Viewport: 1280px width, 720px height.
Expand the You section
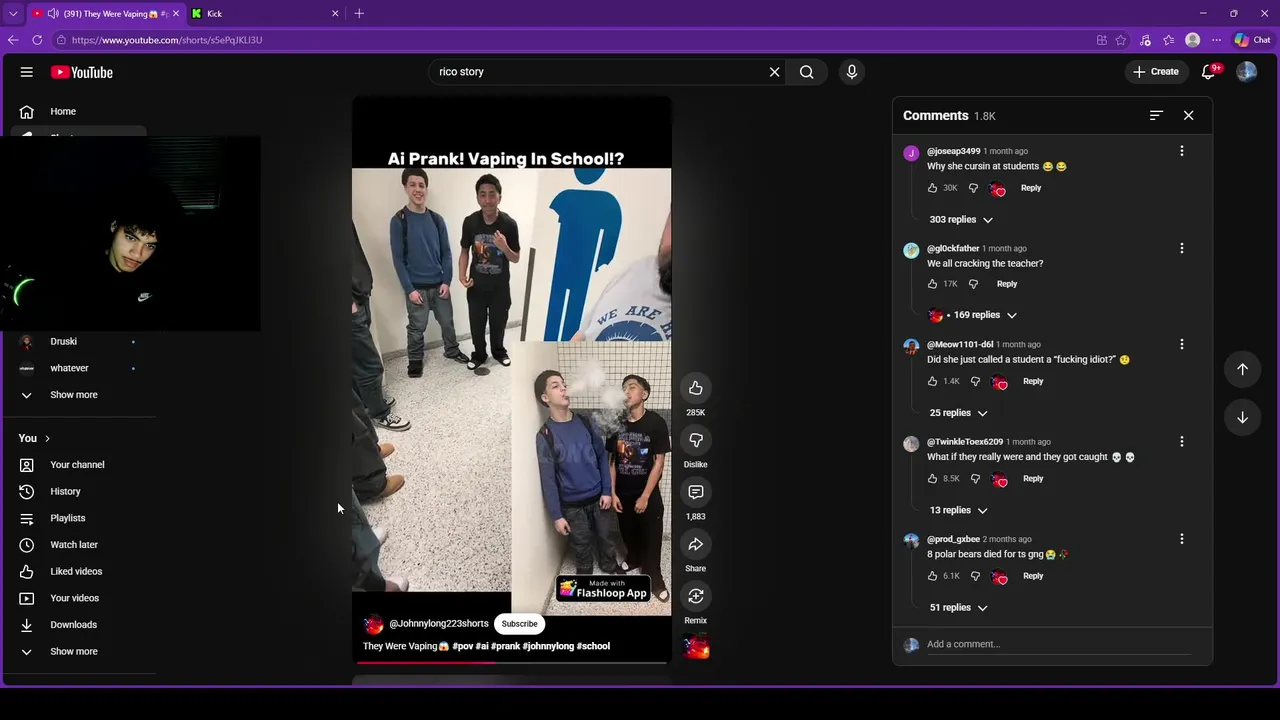pyautogui.click(x=34, y=438)
